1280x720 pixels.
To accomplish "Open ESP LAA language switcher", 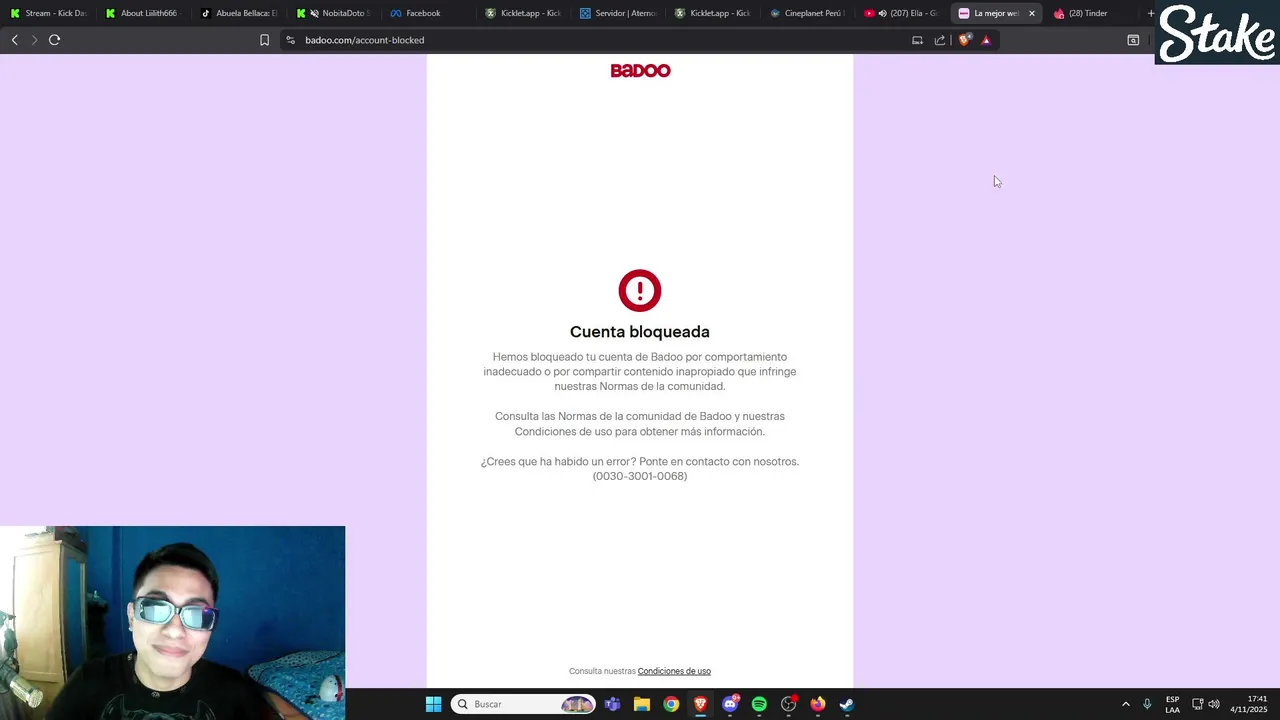I will pyautogui.click(x=1172, y=704).
